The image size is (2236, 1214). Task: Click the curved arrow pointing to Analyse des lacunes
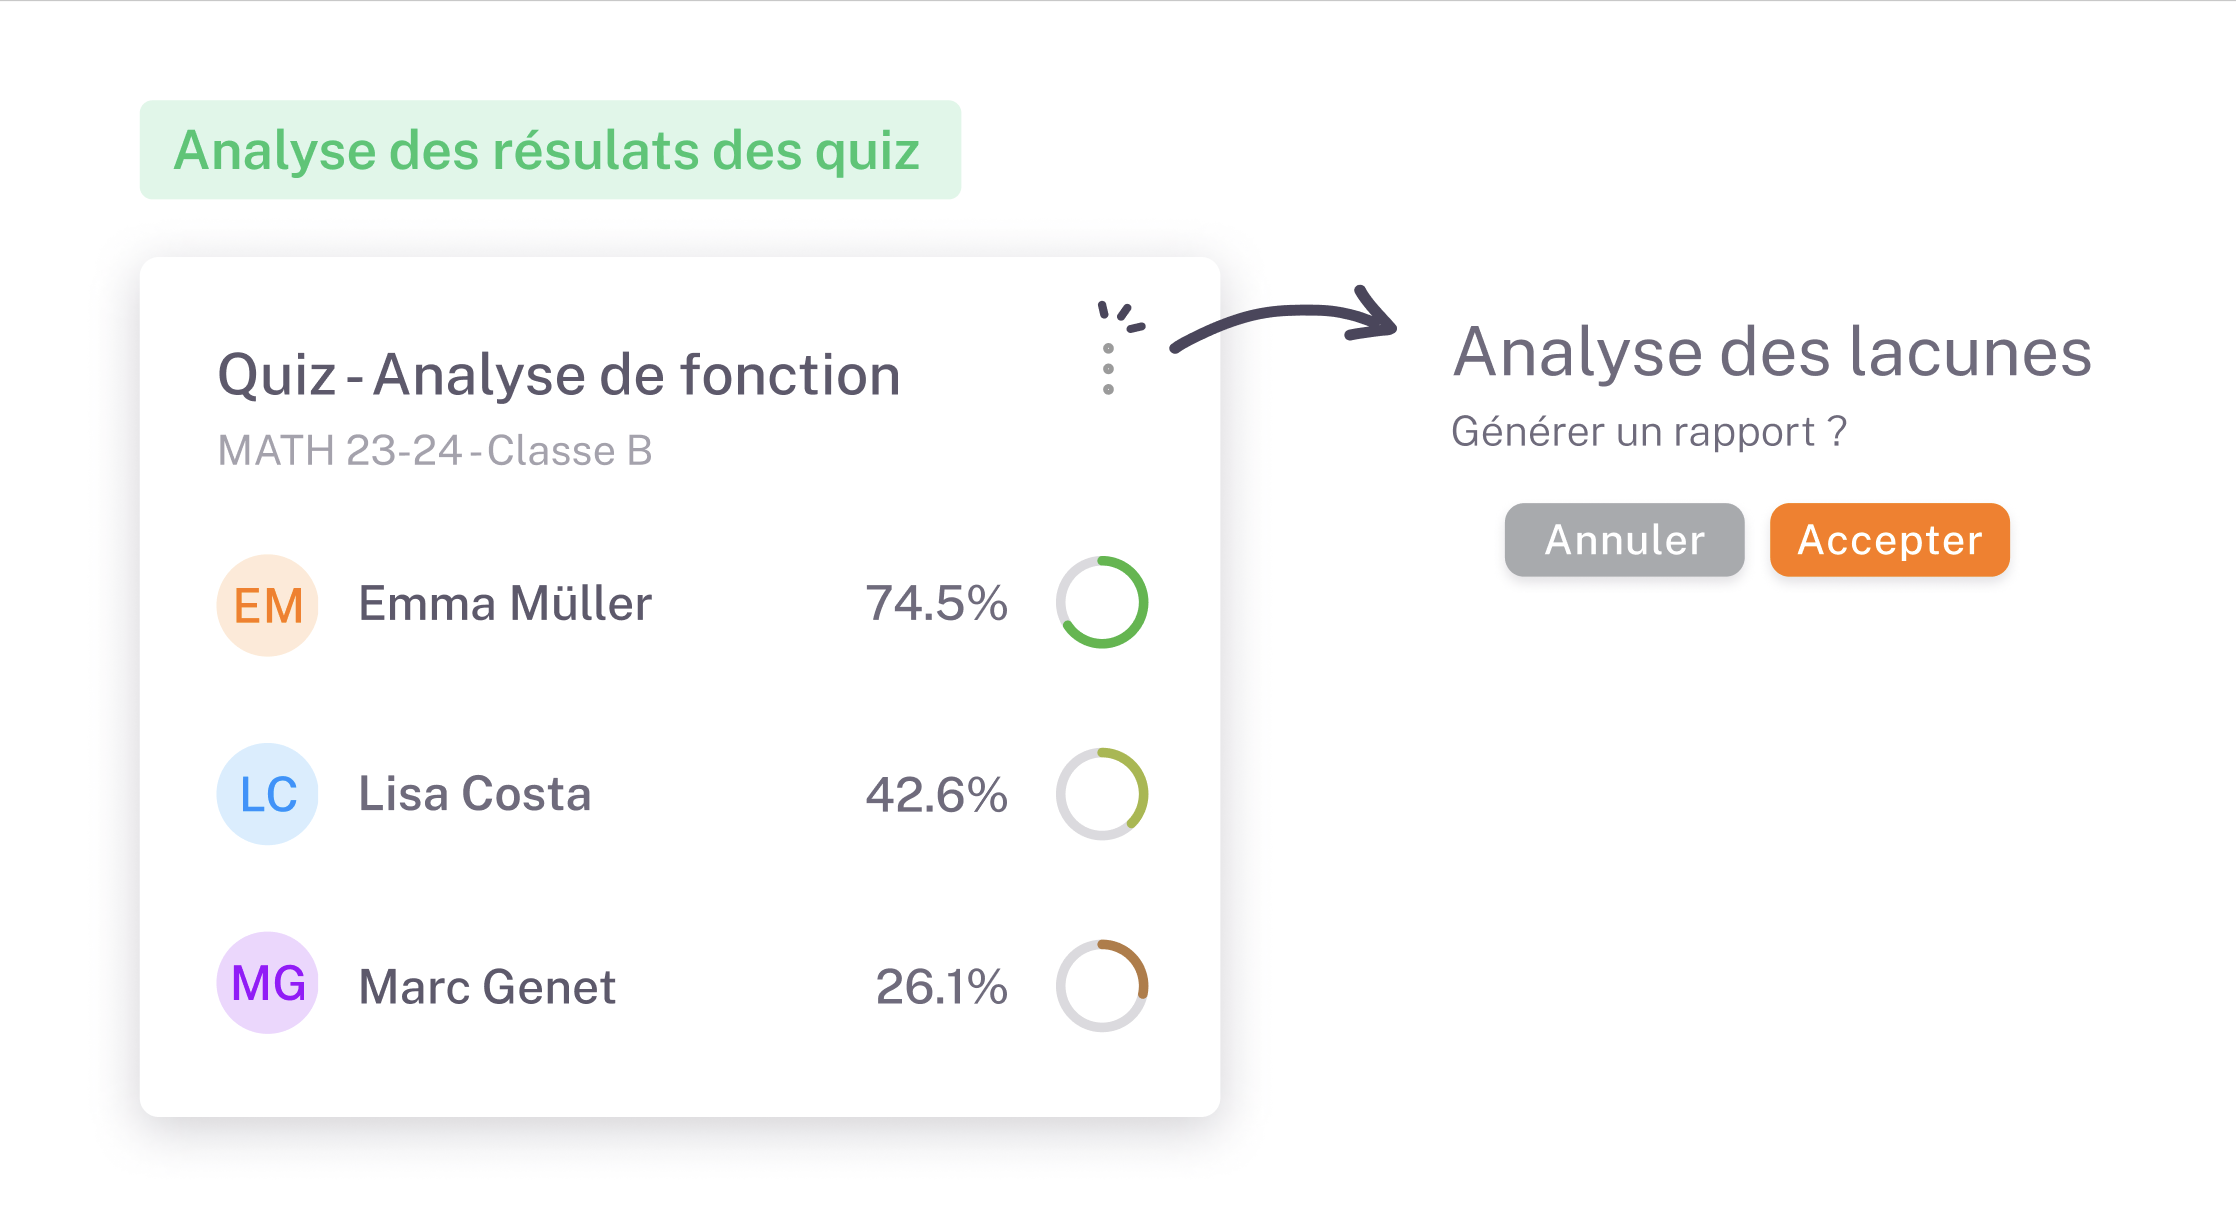(1285, 320)
